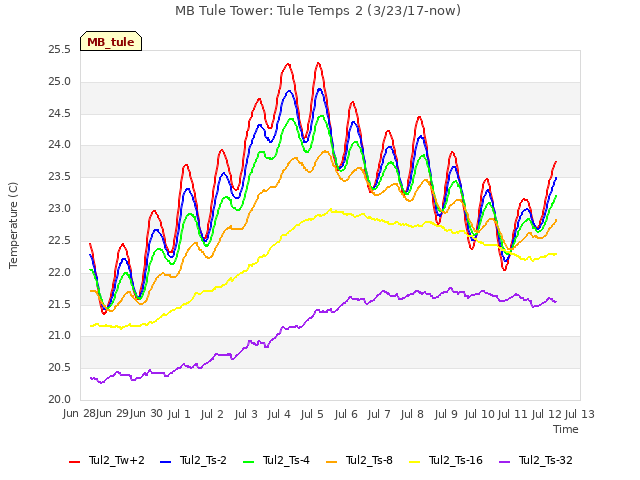Click the Tul2_Tw+2 legend label
This screenshot has height=480, width=640.
[117, 460]
